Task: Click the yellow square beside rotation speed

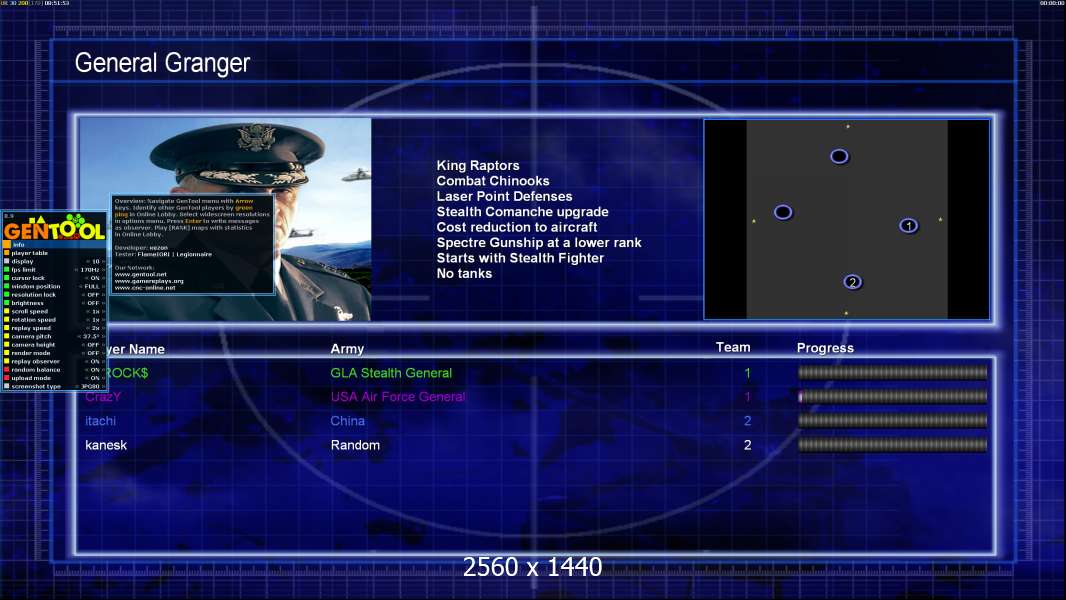Action: click(7, 319)
